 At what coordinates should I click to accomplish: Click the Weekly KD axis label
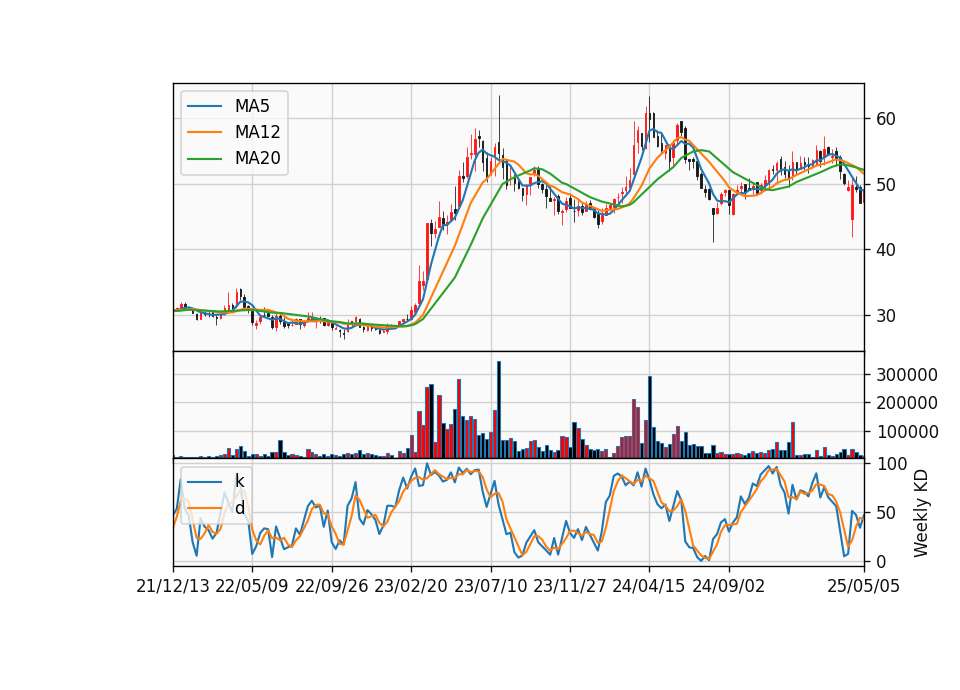921,513
